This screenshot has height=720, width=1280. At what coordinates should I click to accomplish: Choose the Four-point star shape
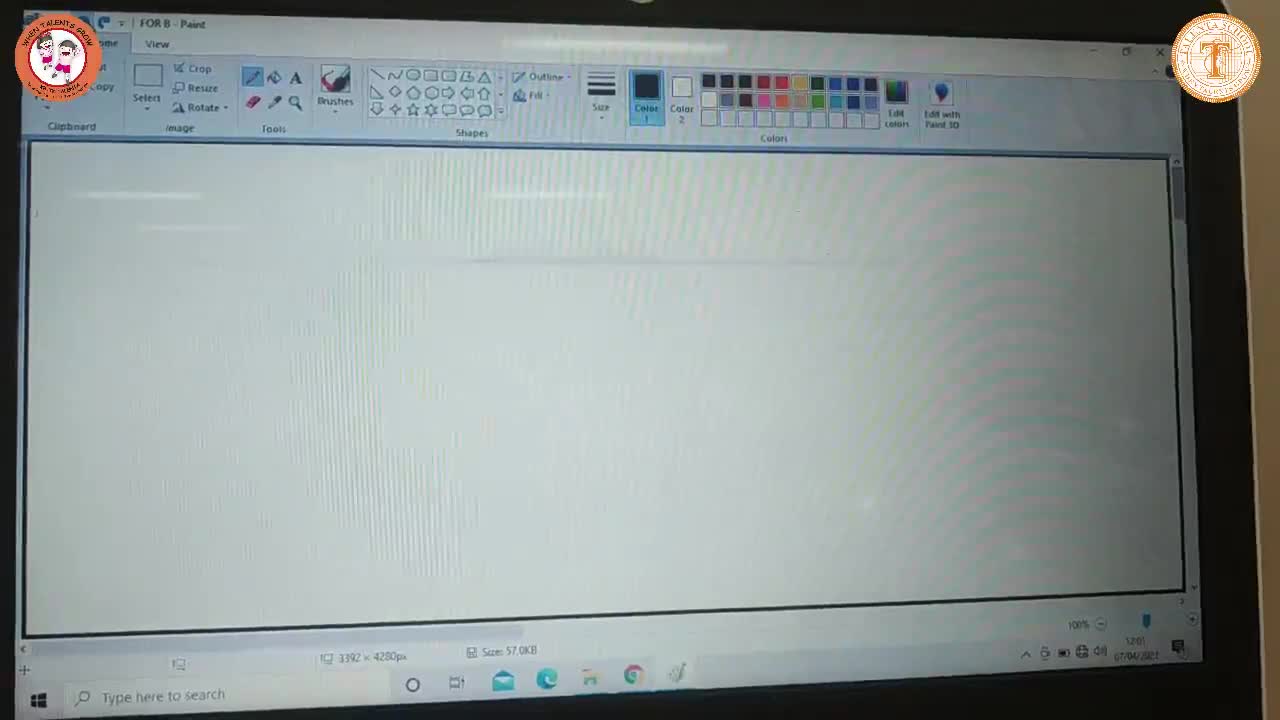click(x=395, y=109)
